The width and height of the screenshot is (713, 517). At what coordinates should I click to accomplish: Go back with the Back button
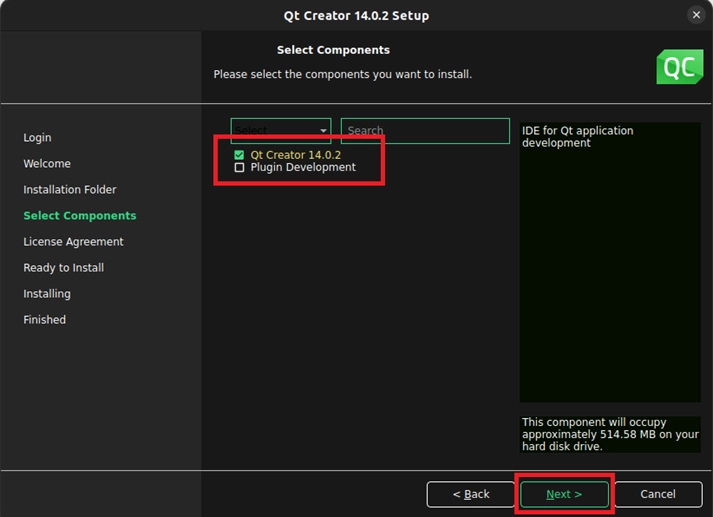click(470, 494)
